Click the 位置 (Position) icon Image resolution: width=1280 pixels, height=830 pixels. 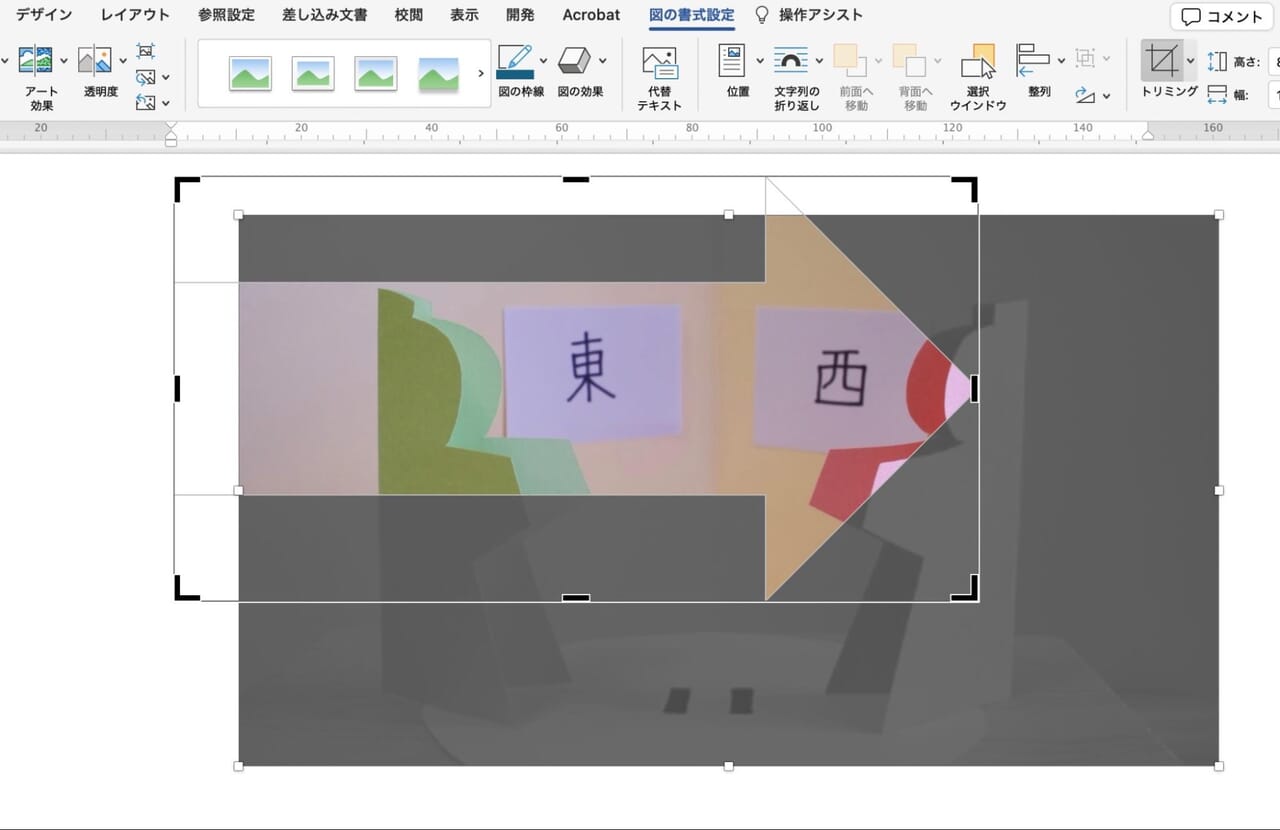click(736, 62)
